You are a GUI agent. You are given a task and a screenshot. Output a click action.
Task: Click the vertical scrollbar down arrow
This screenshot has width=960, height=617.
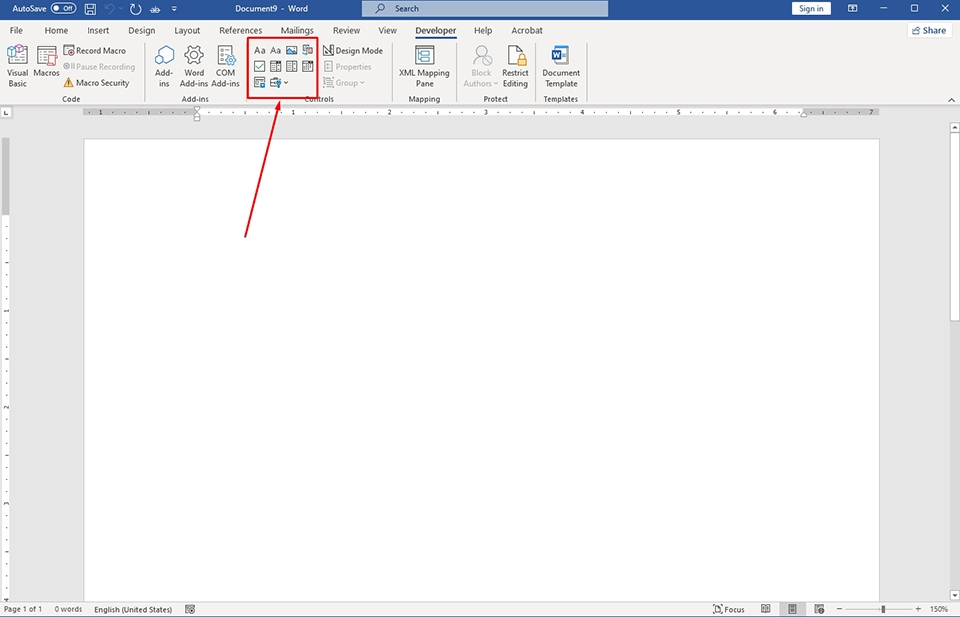(954, 595)
